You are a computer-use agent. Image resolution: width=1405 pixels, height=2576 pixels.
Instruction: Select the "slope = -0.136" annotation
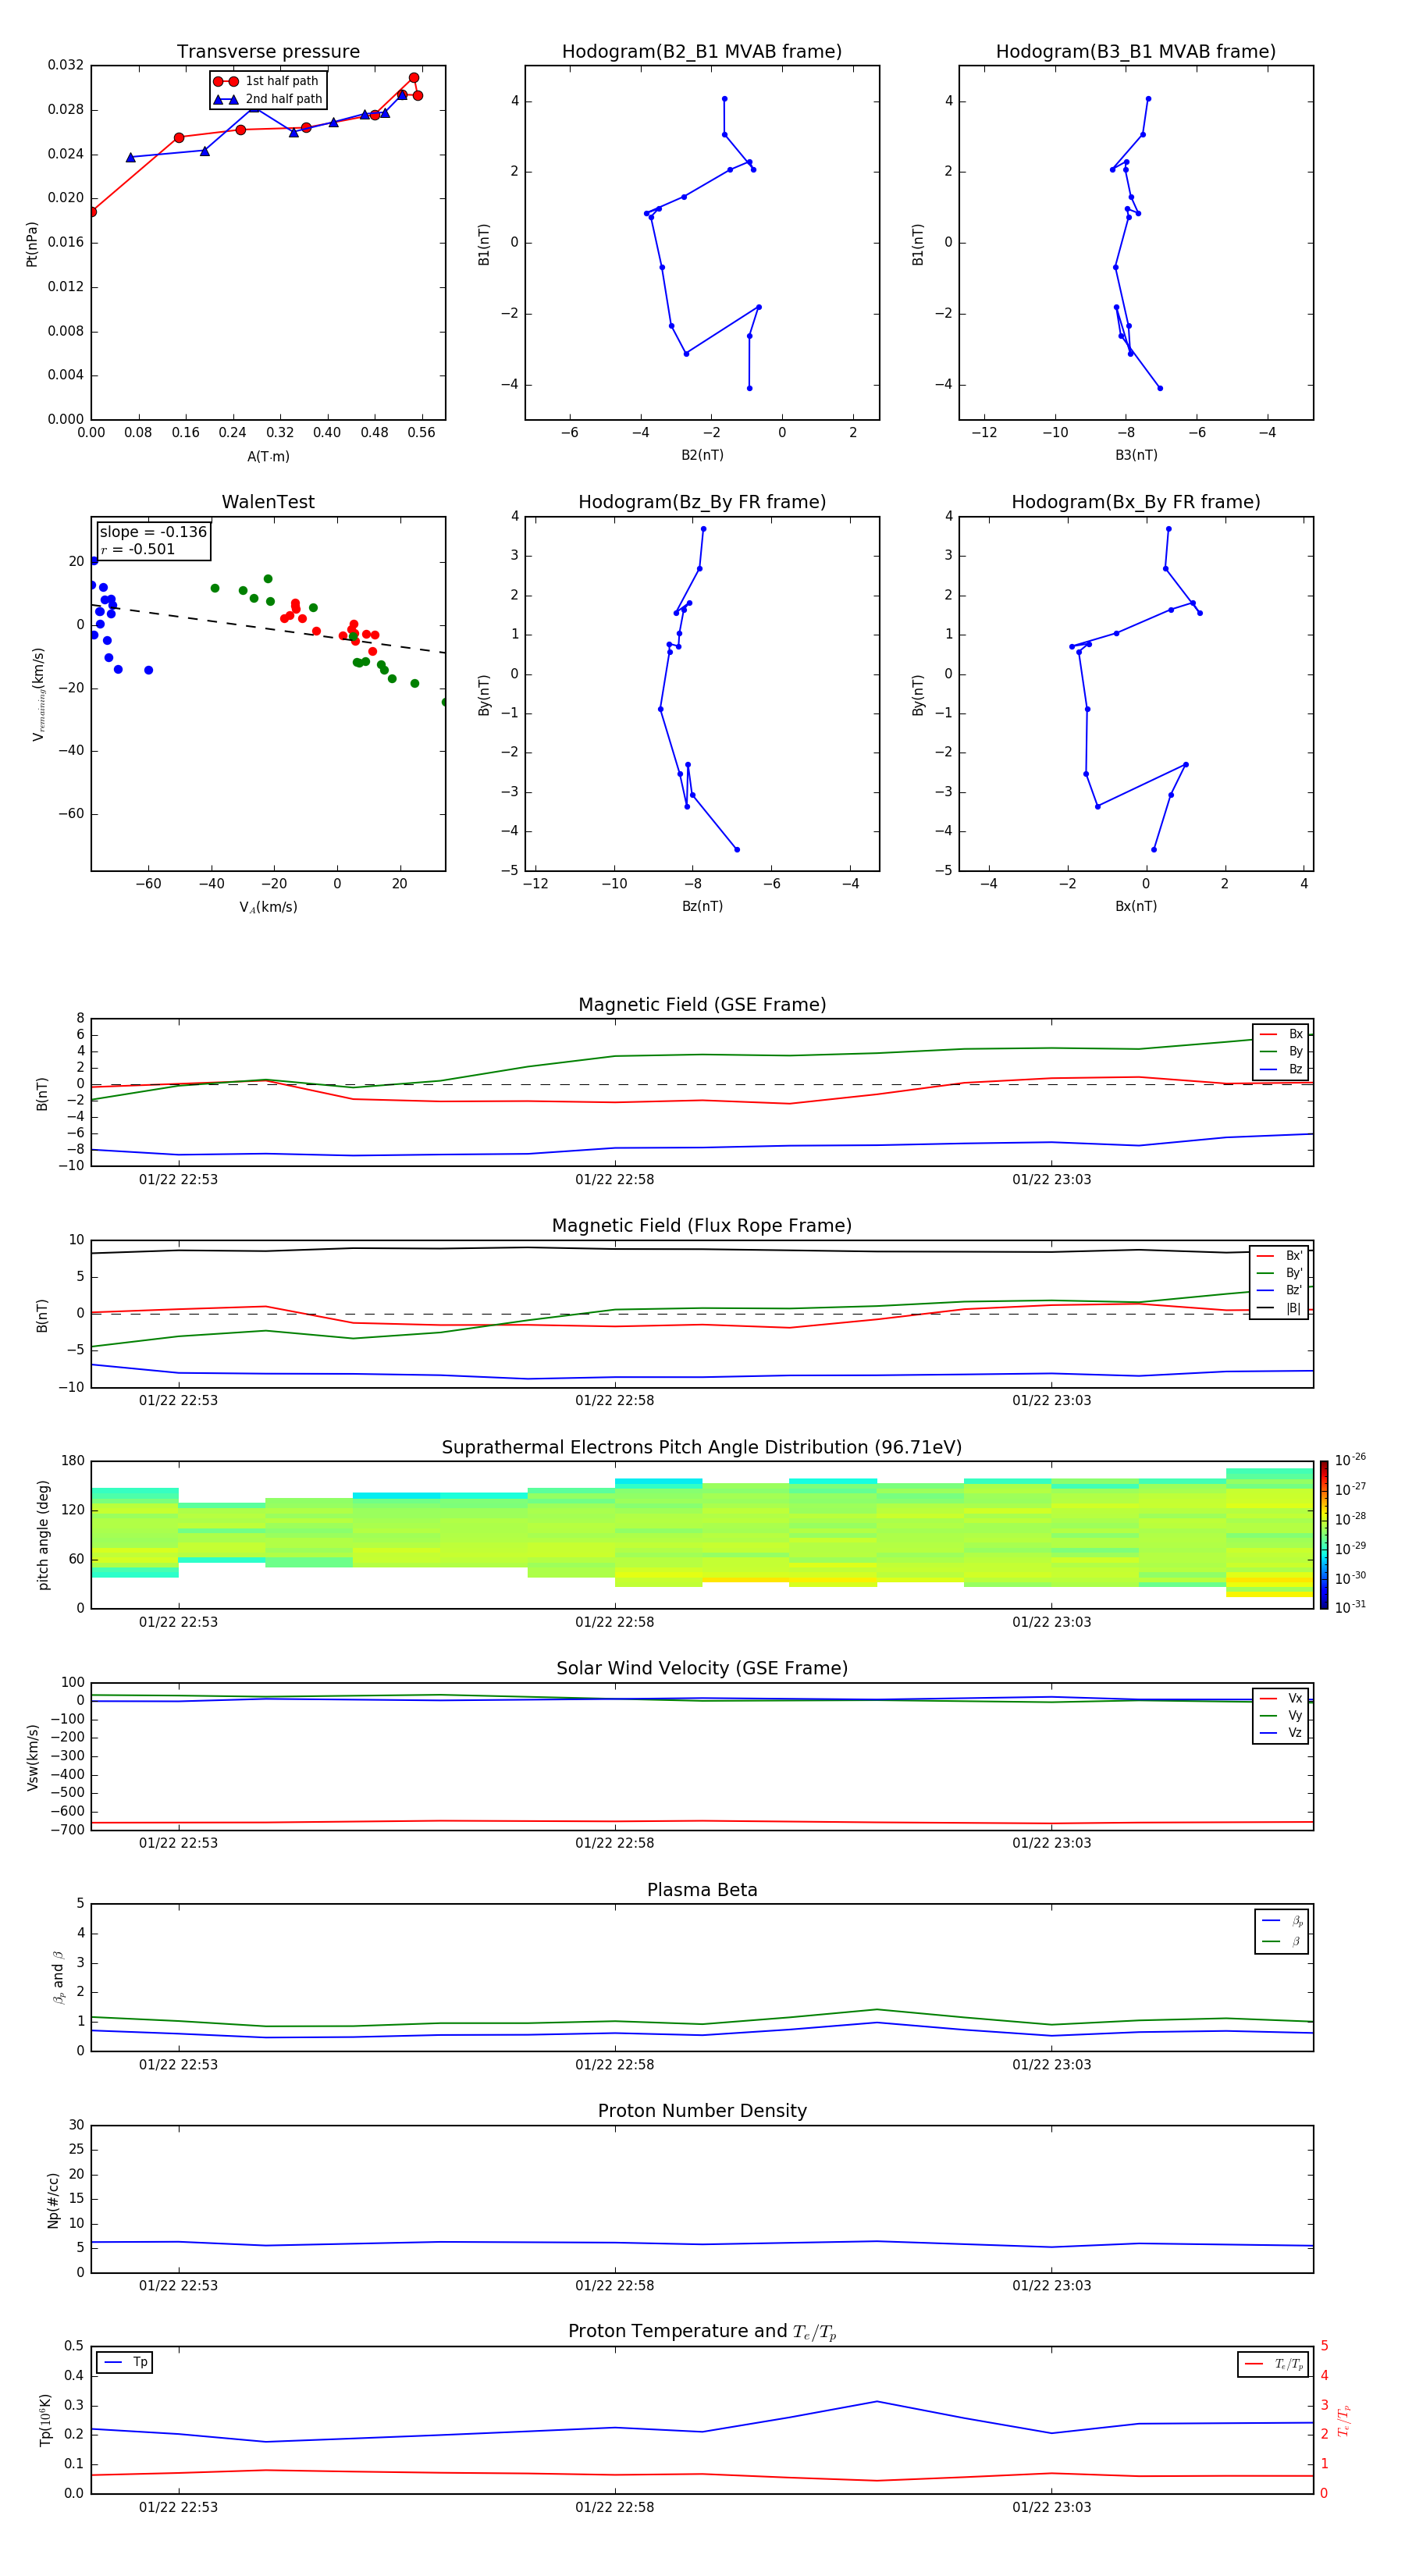pyautogui.click(x=153, y=532)
